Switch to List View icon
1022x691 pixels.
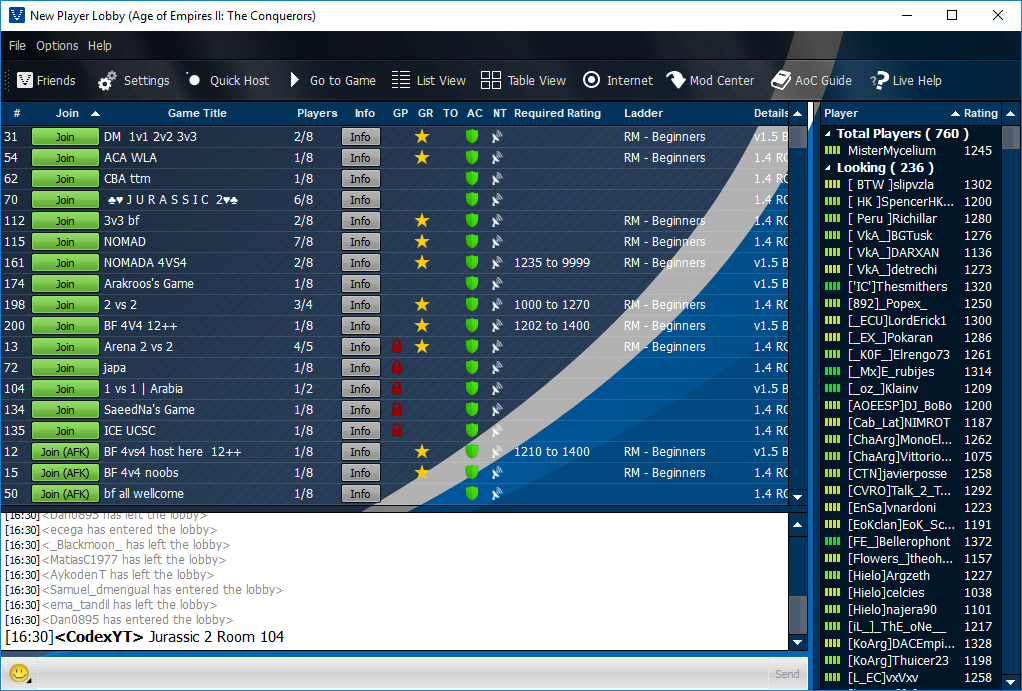point(401,80)
